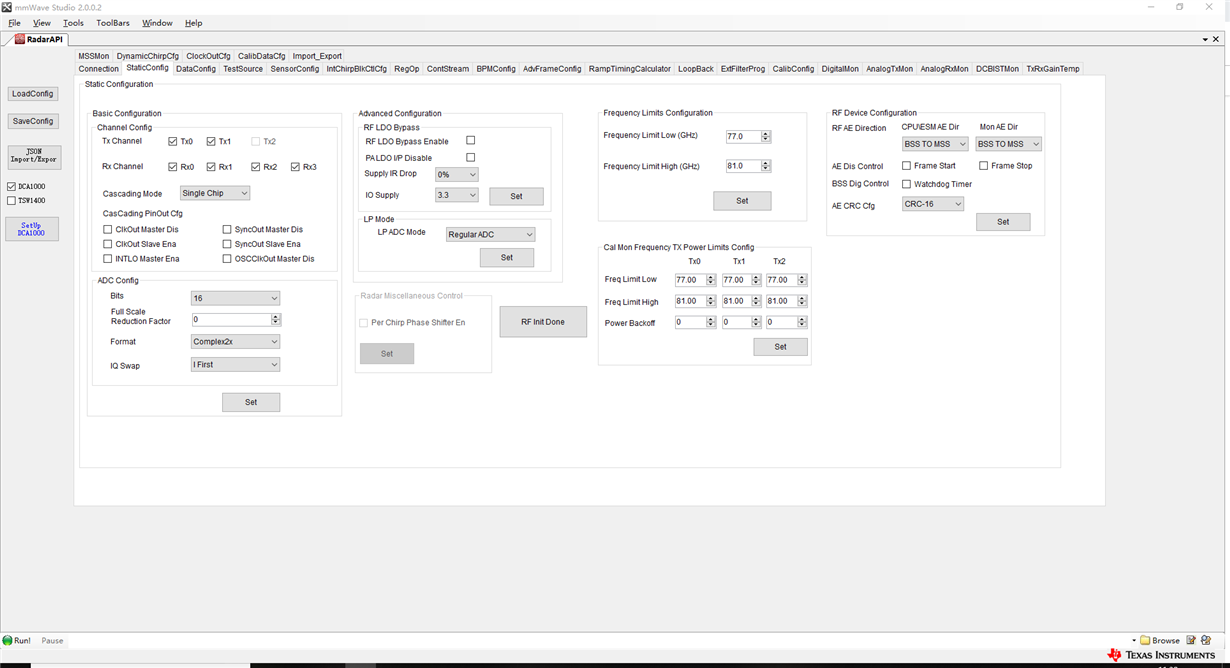
Task: Select the RadarAPI document tab
Action: [37, 39]
